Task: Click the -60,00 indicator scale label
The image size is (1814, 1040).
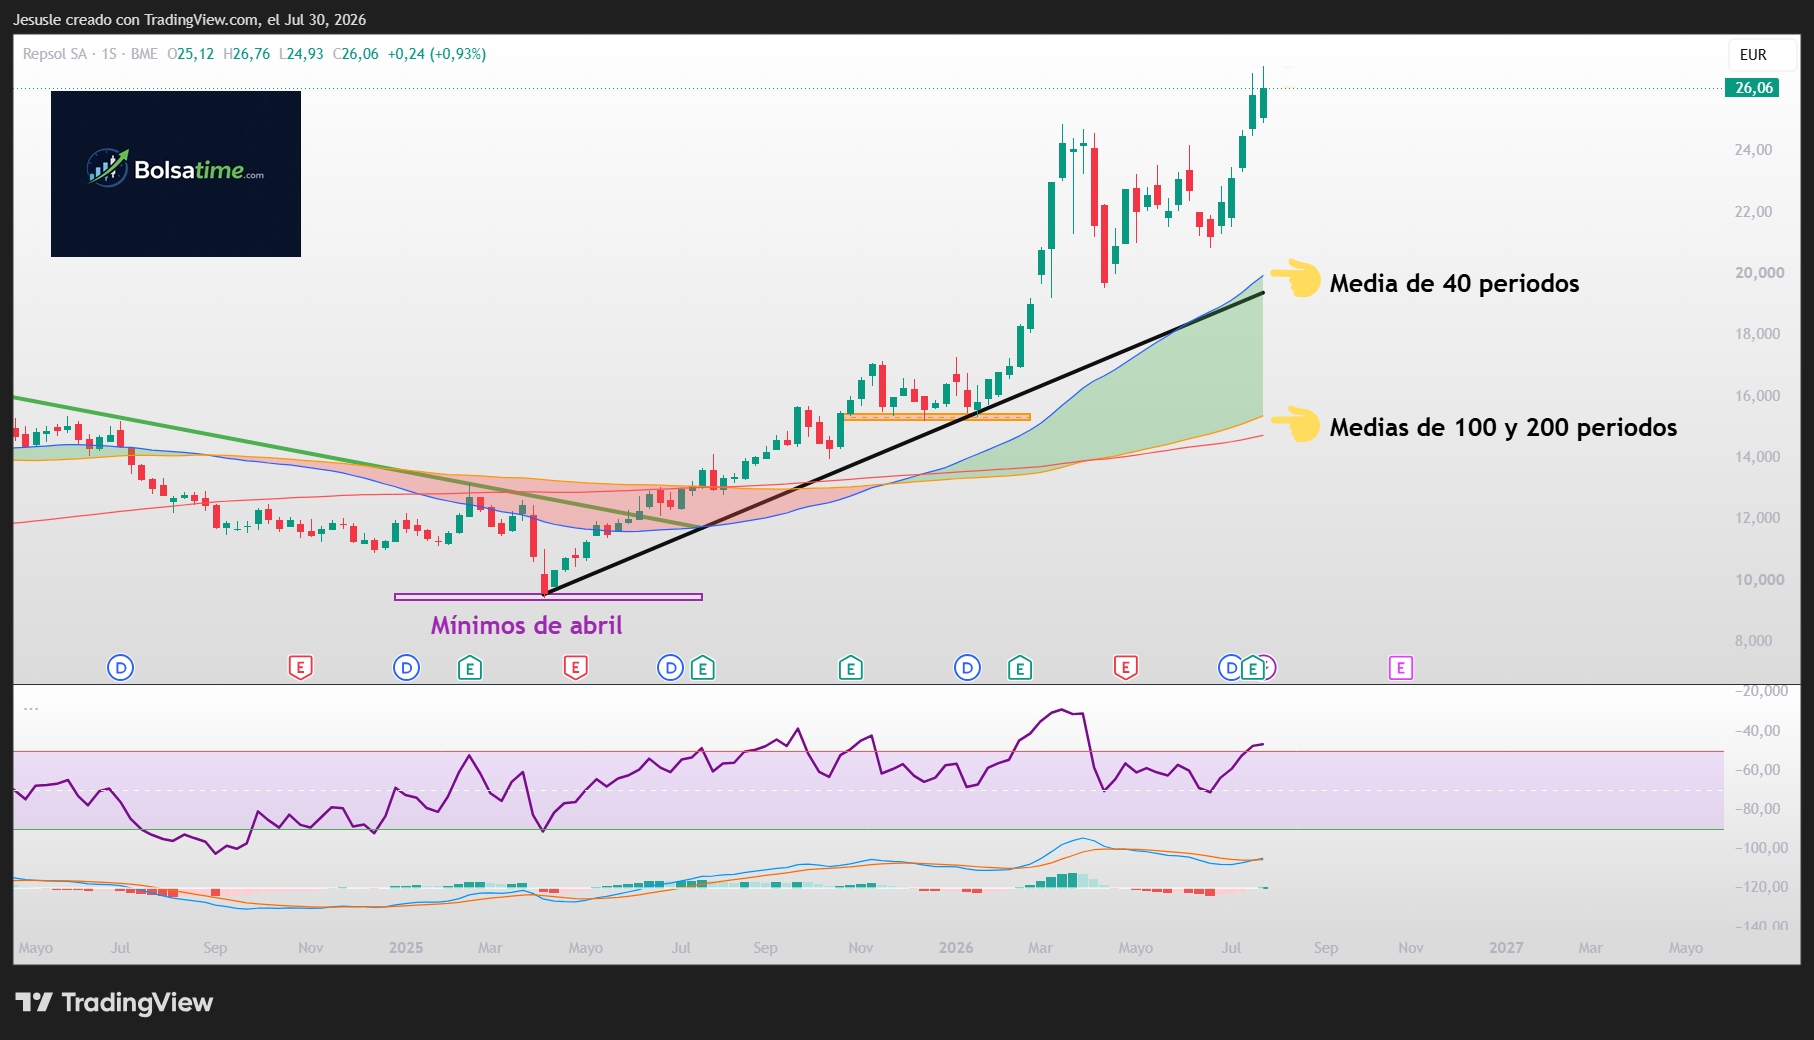Action: pos(1757,770)
